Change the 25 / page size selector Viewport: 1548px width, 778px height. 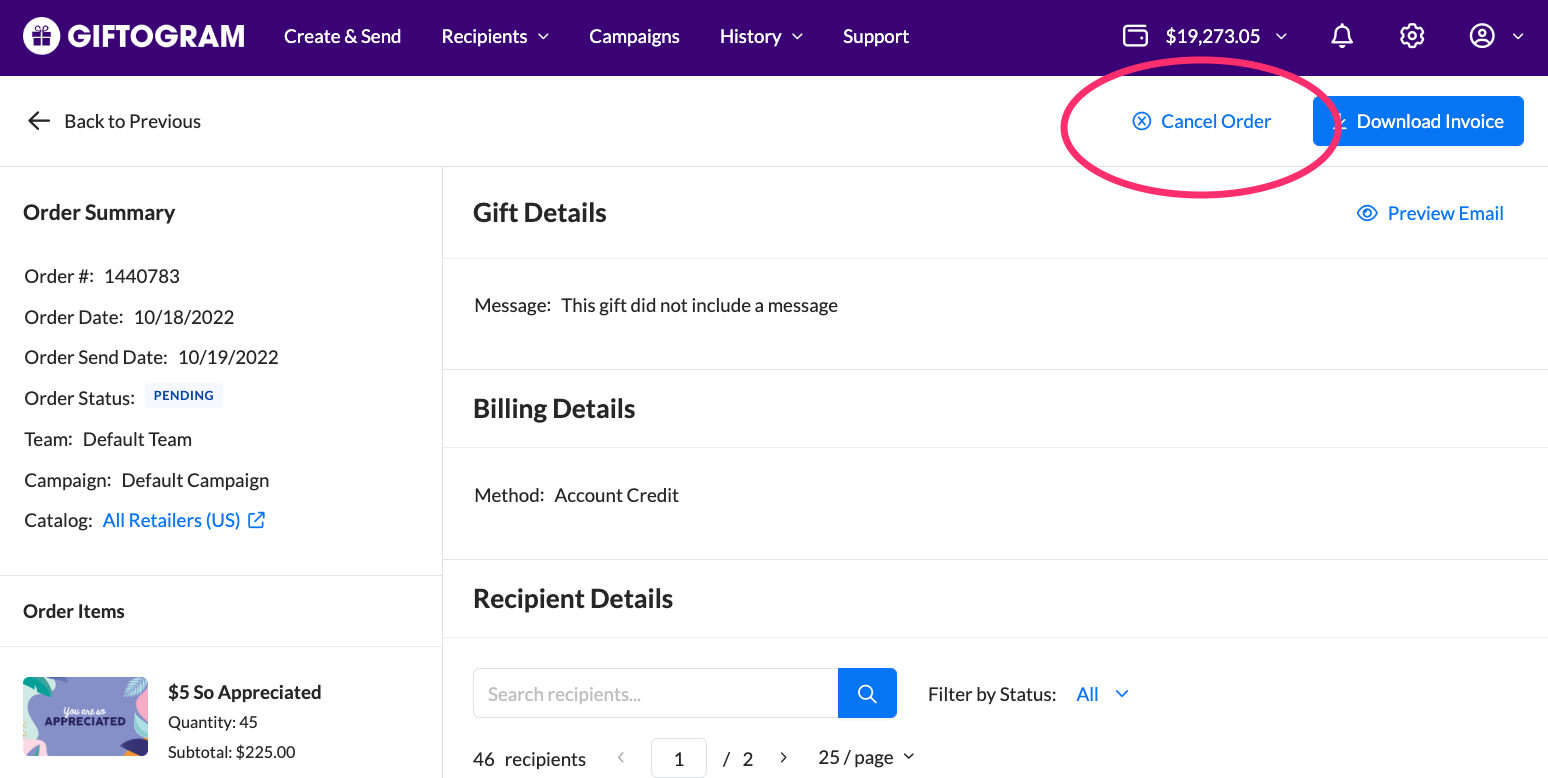[x=866, y=757]
